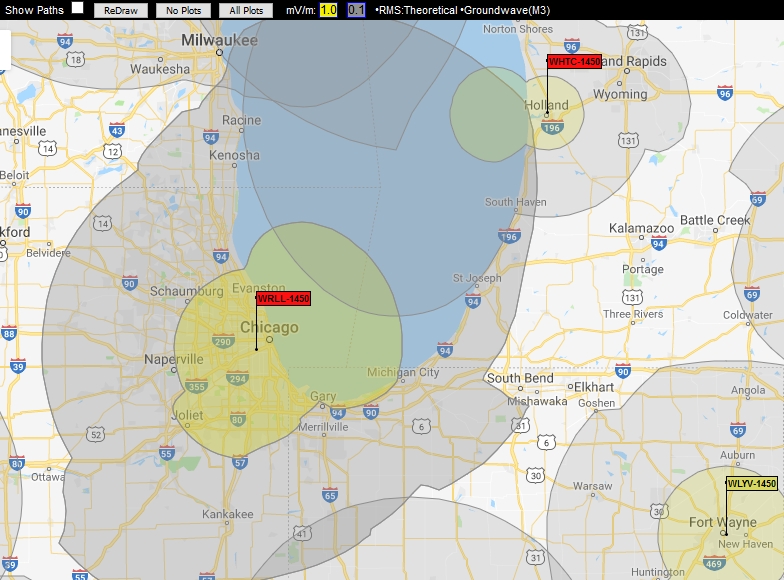Screen dimensions: 784x580
Task: Click the Interstate 294 shield
Action: click(238, 378)
